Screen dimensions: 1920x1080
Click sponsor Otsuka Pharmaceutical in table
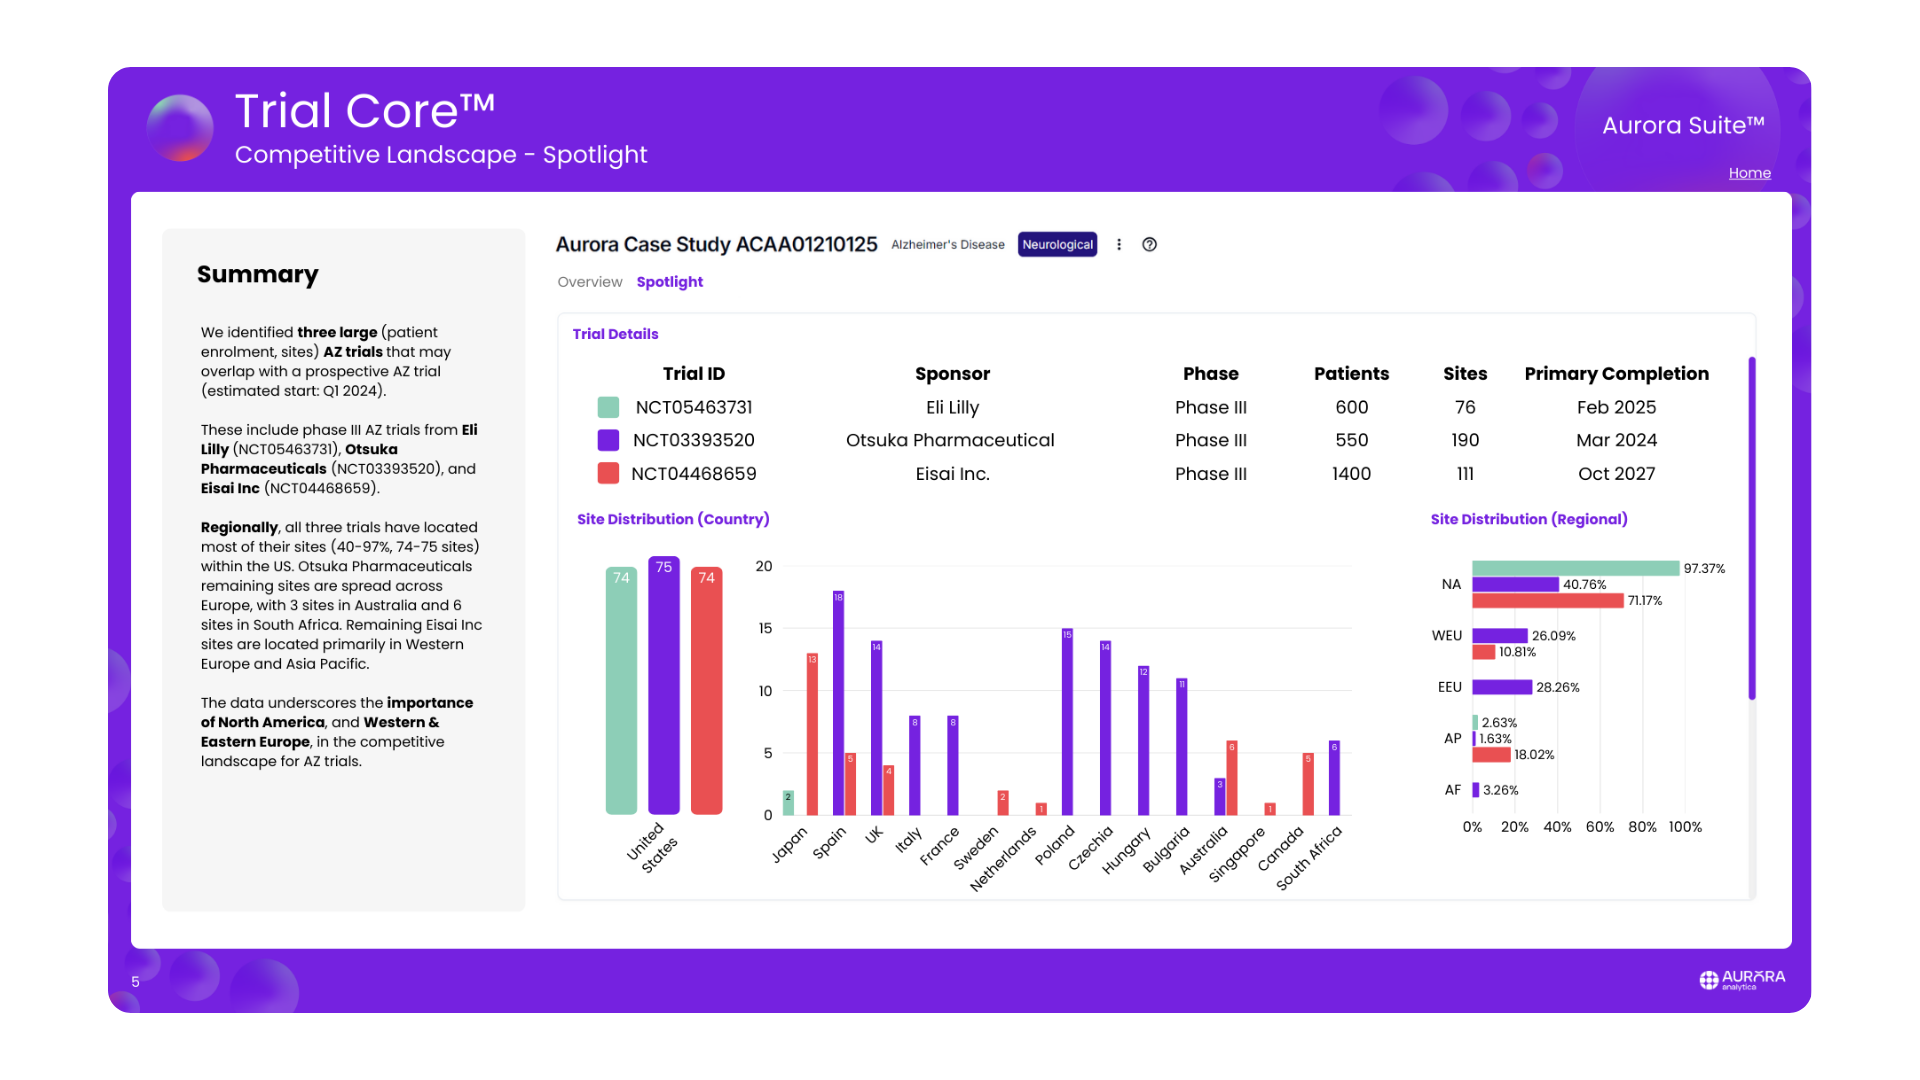tap(950, 440)
